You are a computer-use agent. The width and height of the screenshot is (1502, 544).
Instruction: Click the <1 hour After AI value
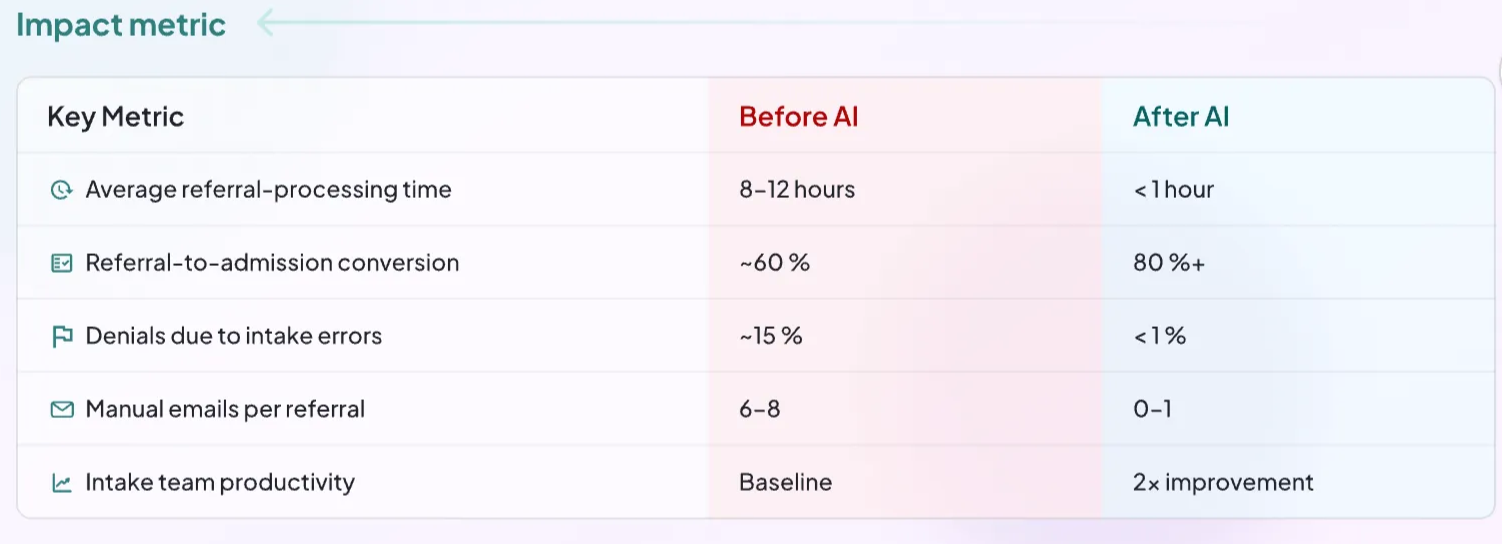pyautogui.click(x=1174, y=190)
